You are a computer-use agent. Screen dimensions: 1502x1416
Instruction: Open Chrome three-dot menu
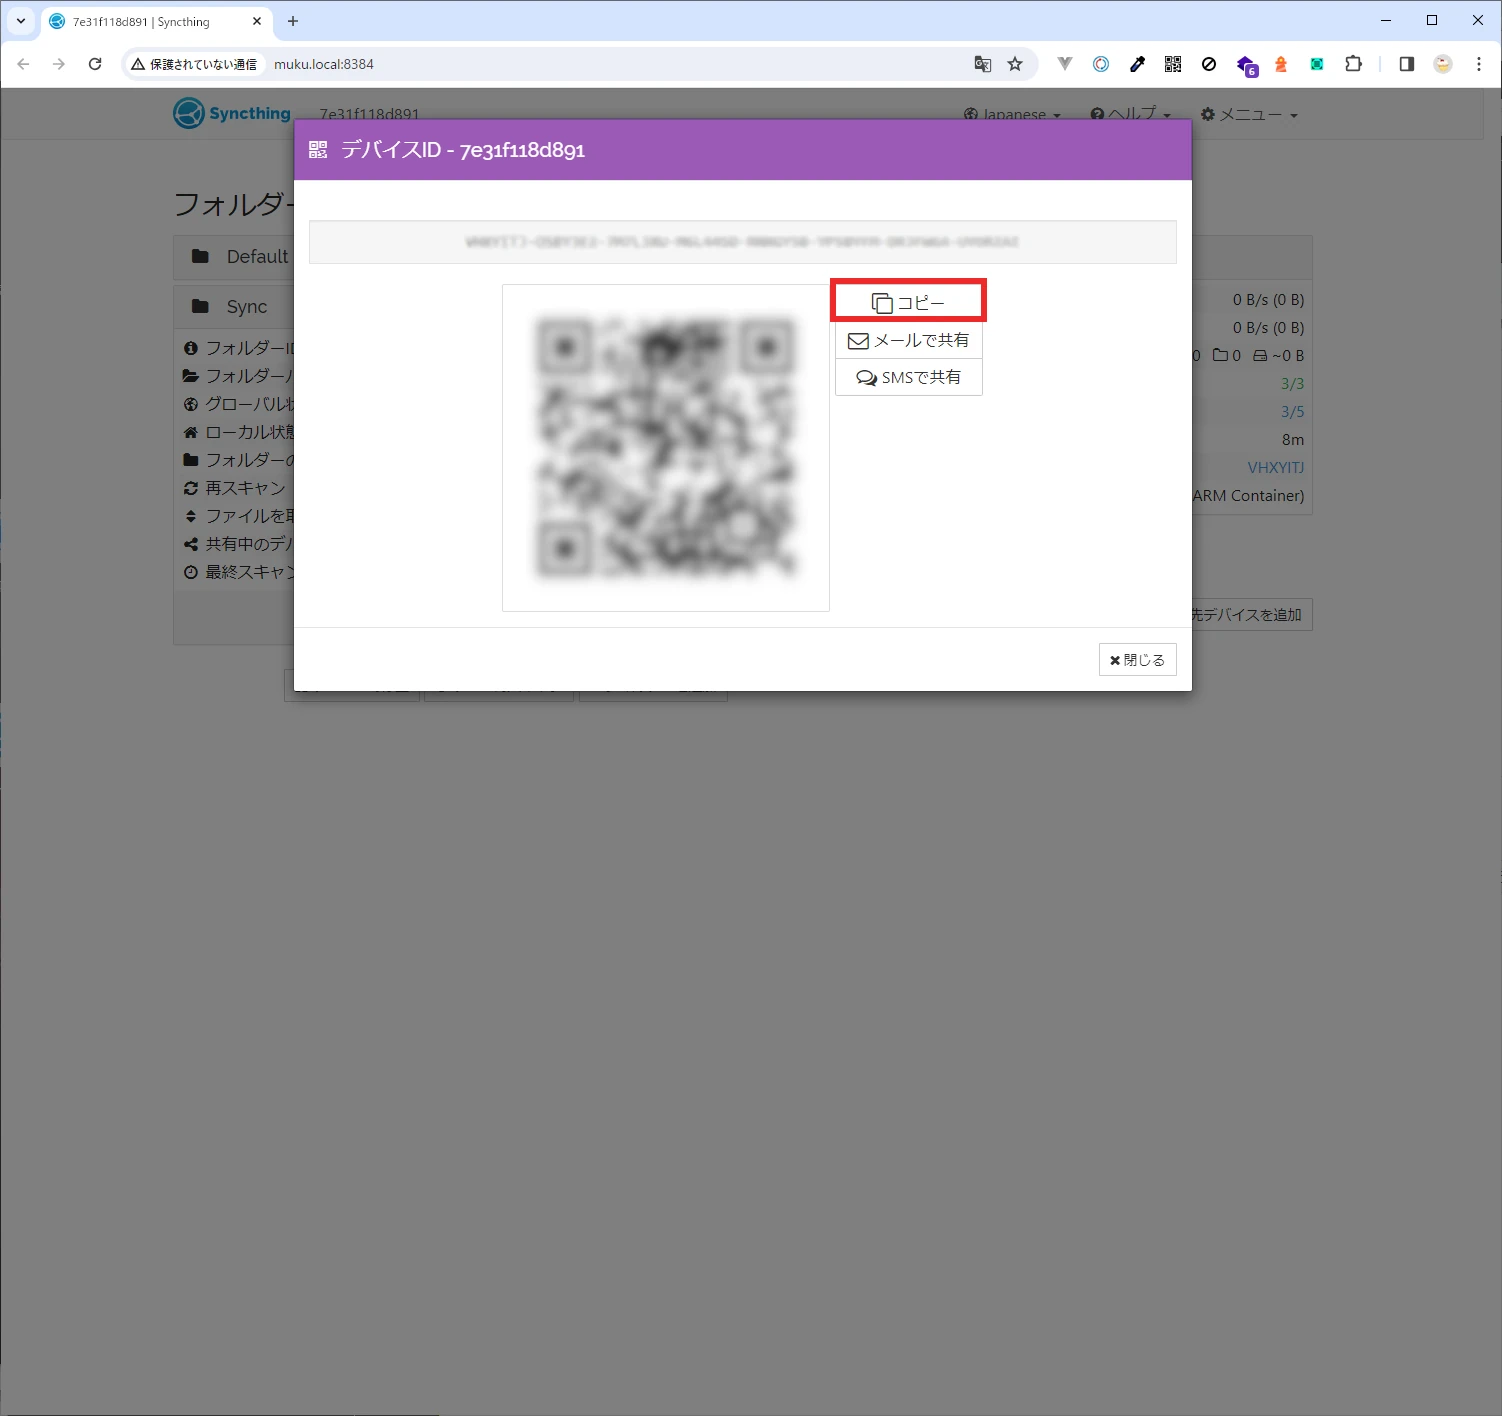pos(1479,64)
